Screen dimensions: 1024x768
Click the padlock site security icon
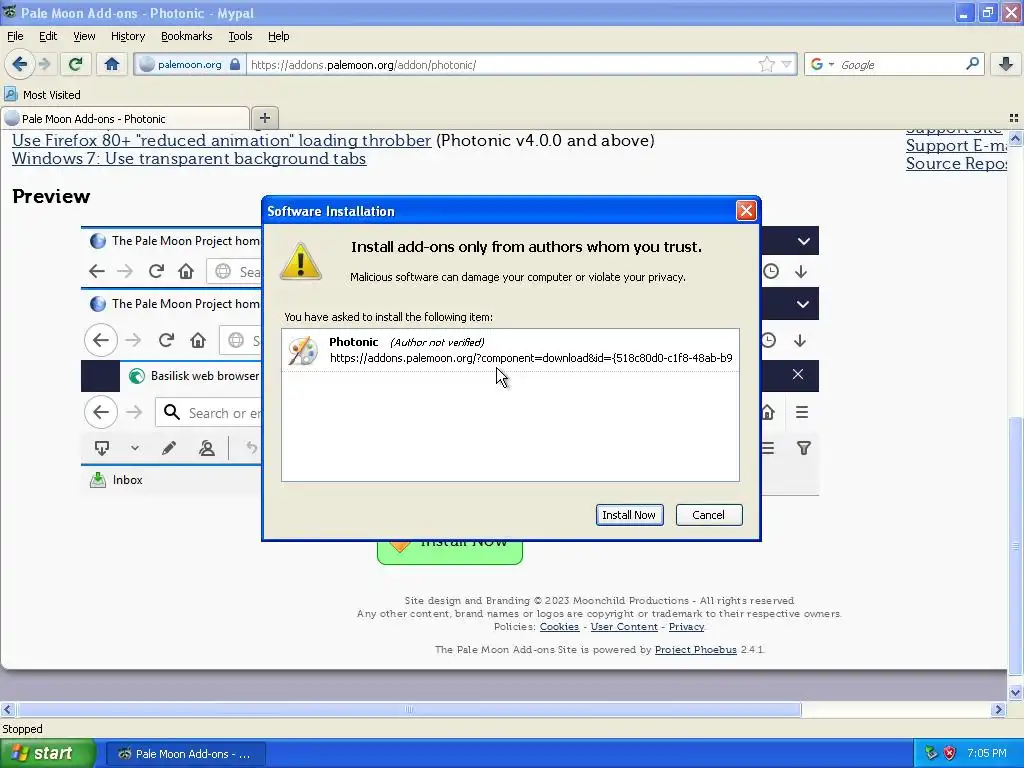pos(235,64)
